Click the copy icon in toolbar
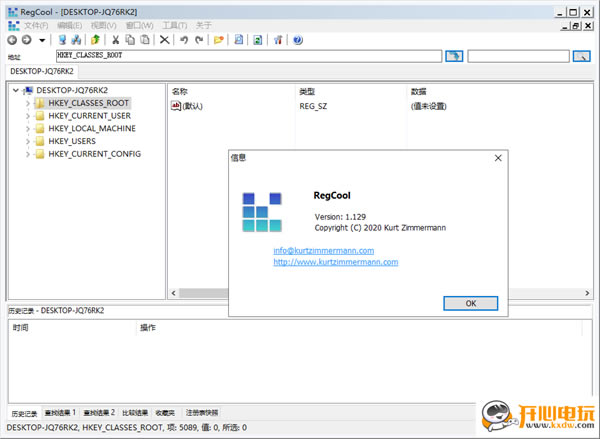 [x=130, y=40]
